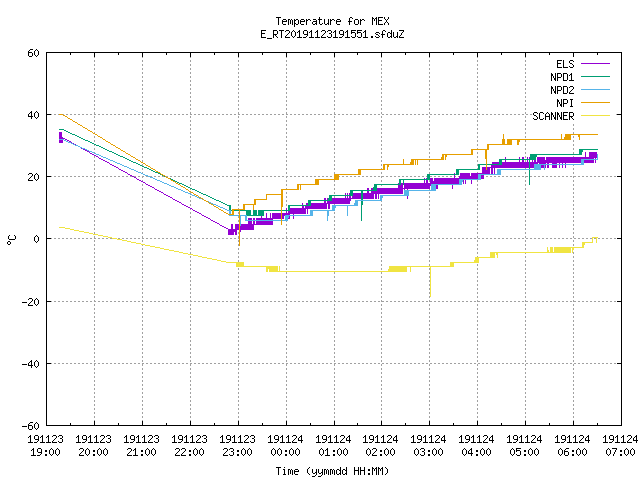
Task: Click the °C y-axis unit label
Action: [x=11, y=240]
